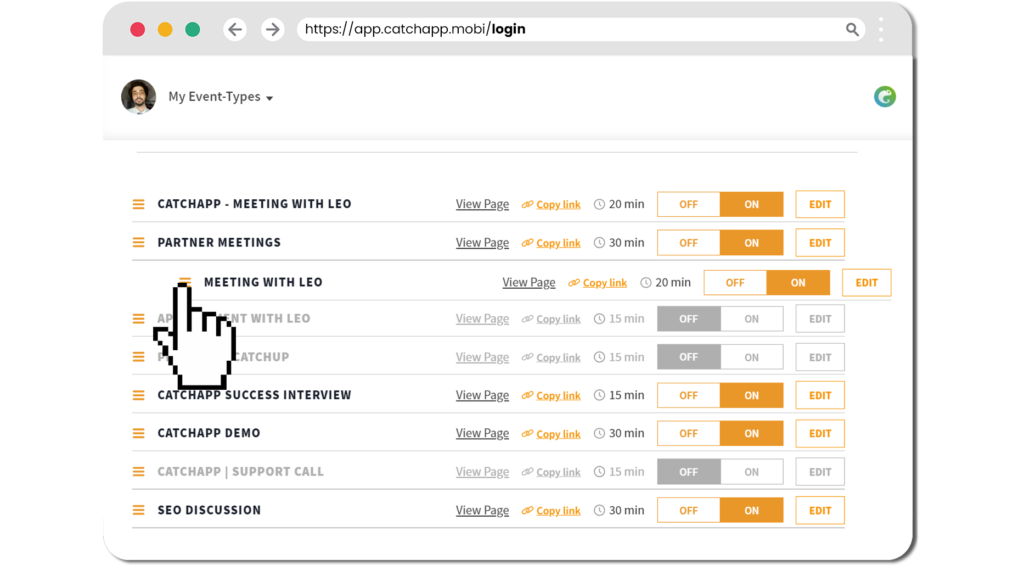
Task: Switch the dragged Meeting with Leo row to OFF
Action: click(735, 283)
